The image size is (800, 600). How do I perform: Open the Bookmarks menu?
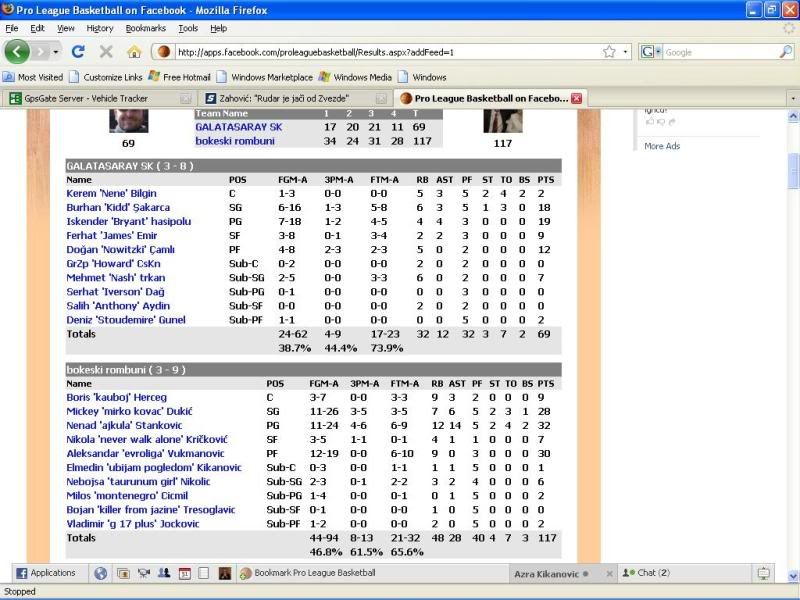pos(145,28)
